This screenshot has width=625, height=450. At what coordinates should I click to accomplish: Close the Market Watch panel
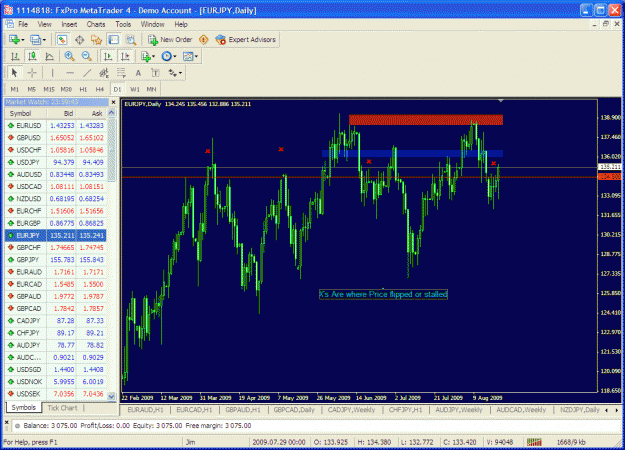pyautogui.click(x=113, y=102)
